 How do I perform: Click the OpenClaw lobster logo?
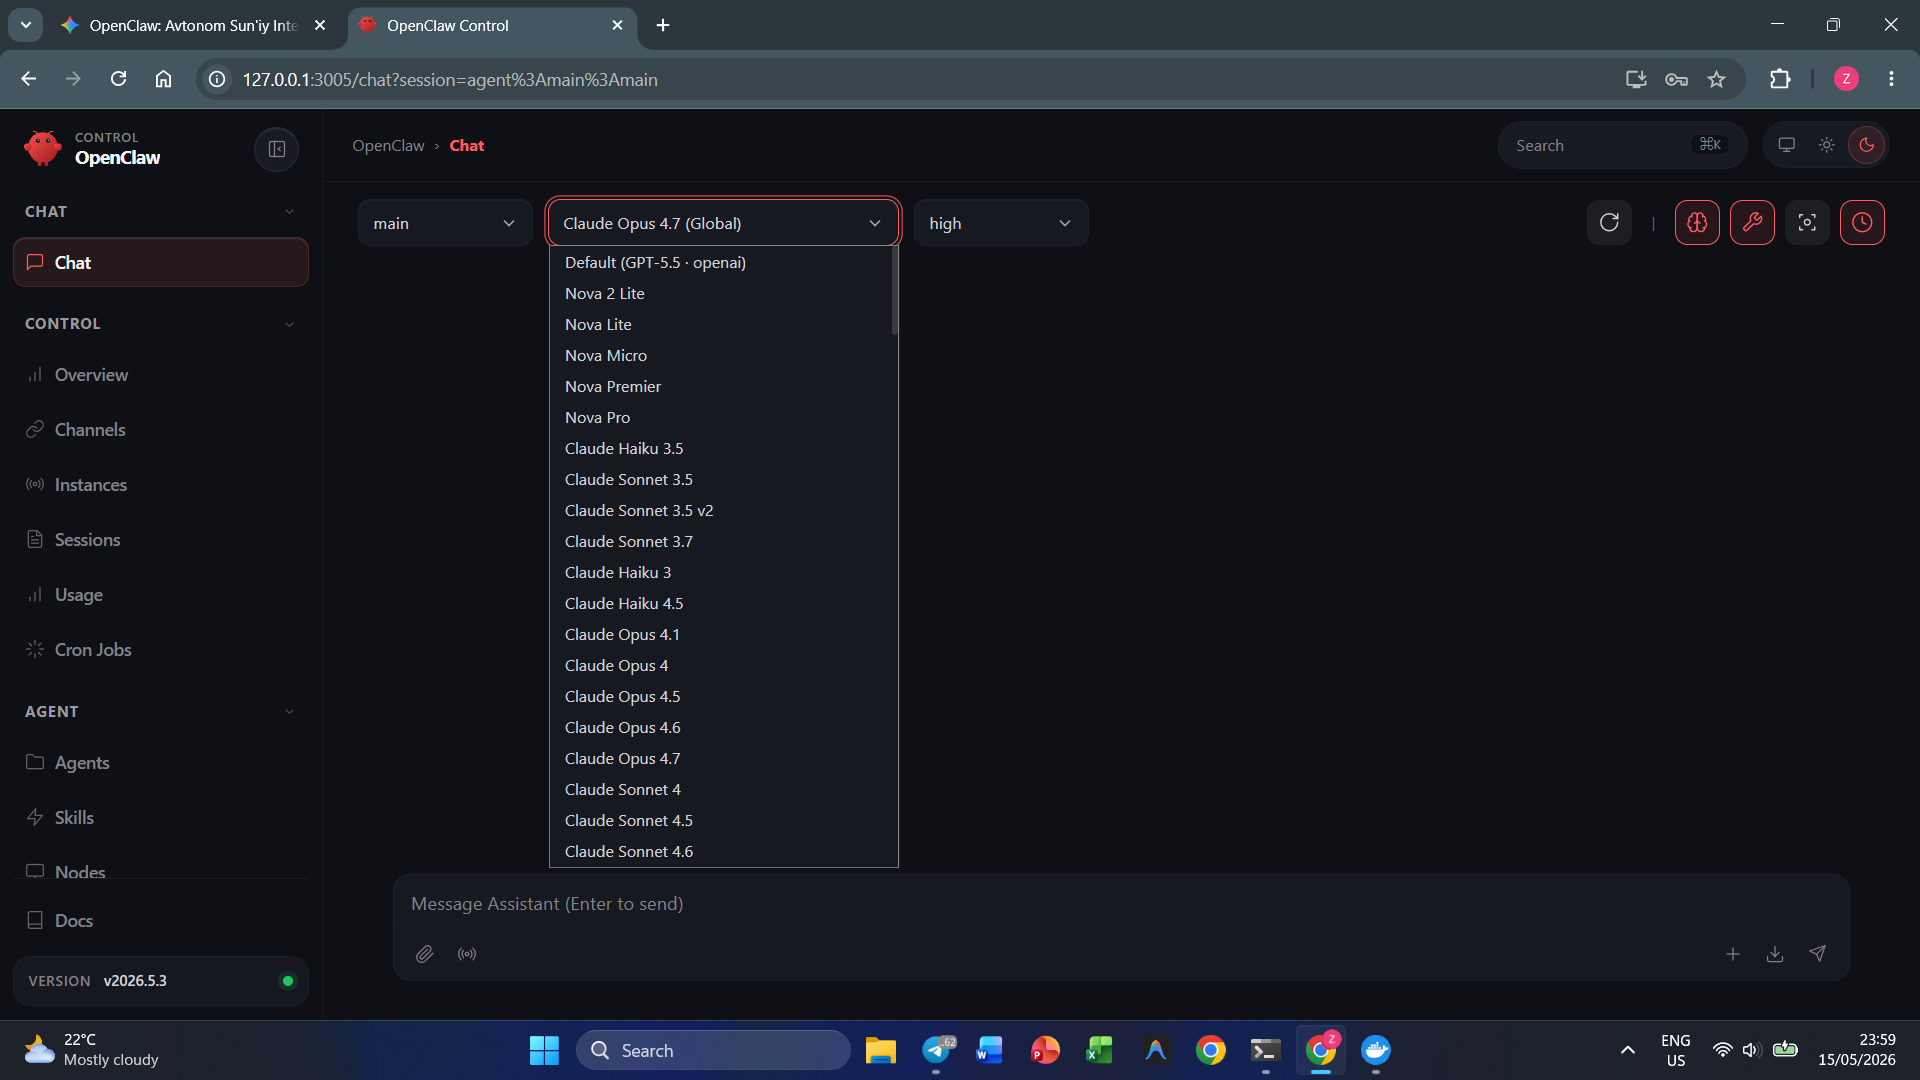pos(42,148)
